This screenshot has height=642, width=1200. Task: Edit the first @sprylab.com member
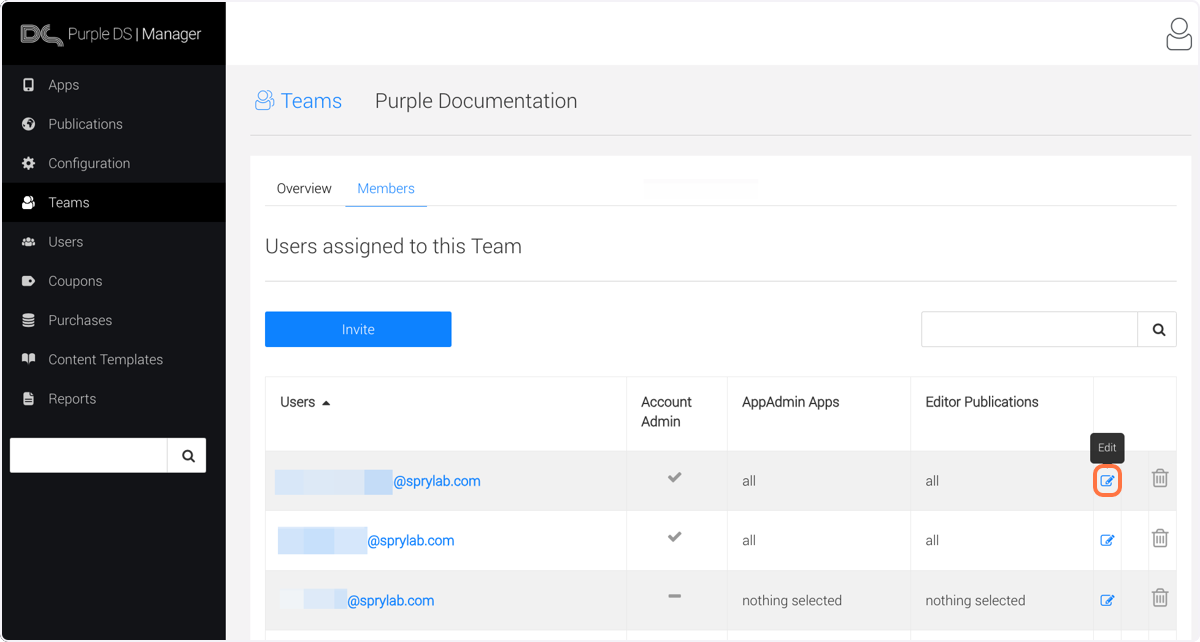pyautogui.click(x=1107, y=481)
